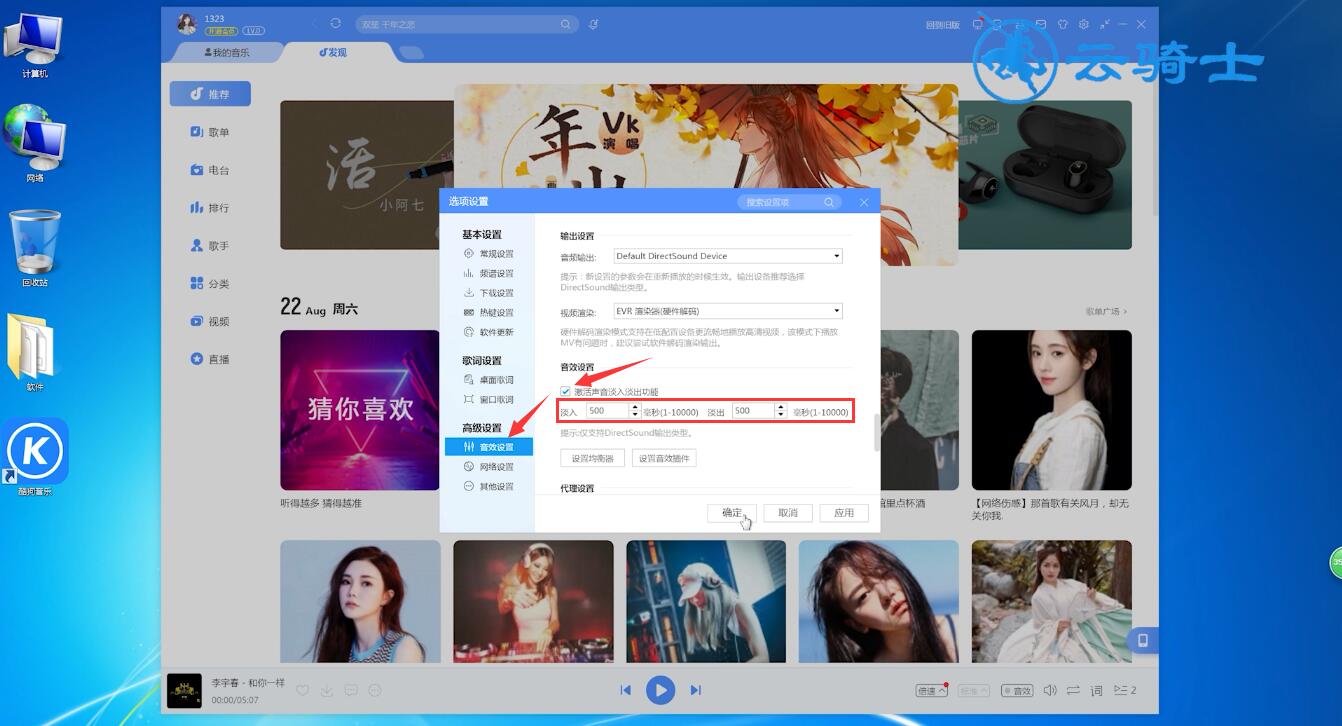Click the refresh icon in title bar
1342x726 pixels.
click(x=335, y=23)
